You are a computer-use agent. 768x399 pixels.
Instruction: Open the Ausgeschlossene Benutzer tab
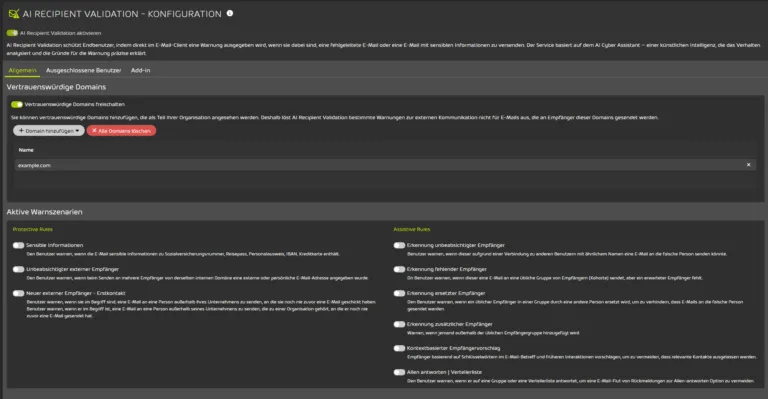click(83, 70)
